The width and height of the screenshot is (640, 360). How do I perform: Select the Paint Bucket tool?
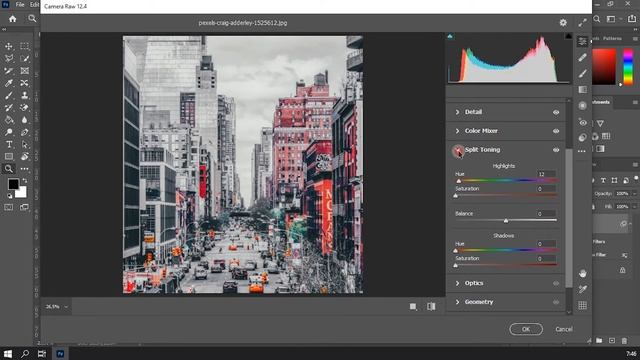click(9, 120)
